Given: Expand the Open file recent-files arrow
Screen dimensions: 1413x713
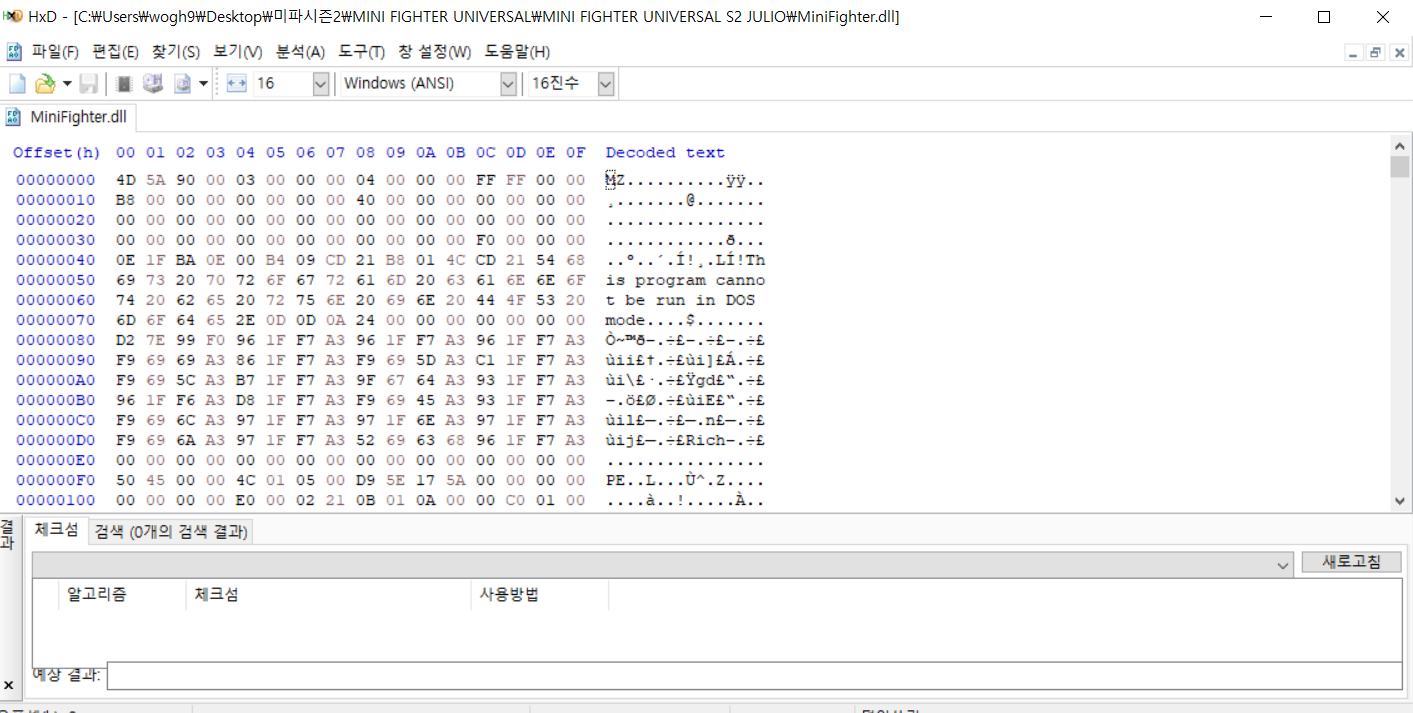Looking at the screenshot, I should pos(67,84).
